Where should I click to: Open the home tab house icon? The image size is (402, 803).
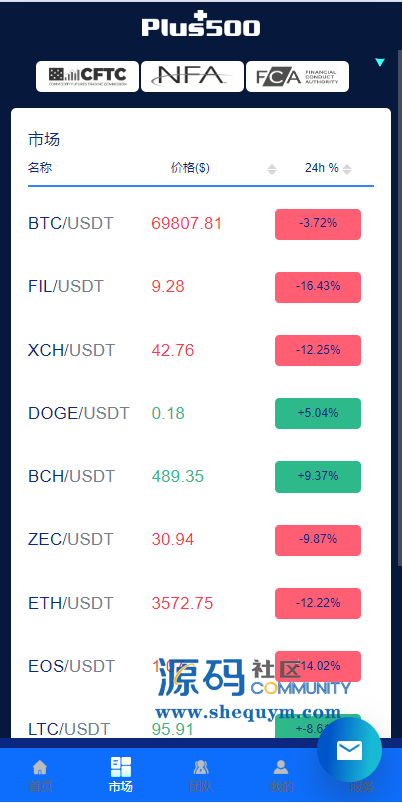39,767
